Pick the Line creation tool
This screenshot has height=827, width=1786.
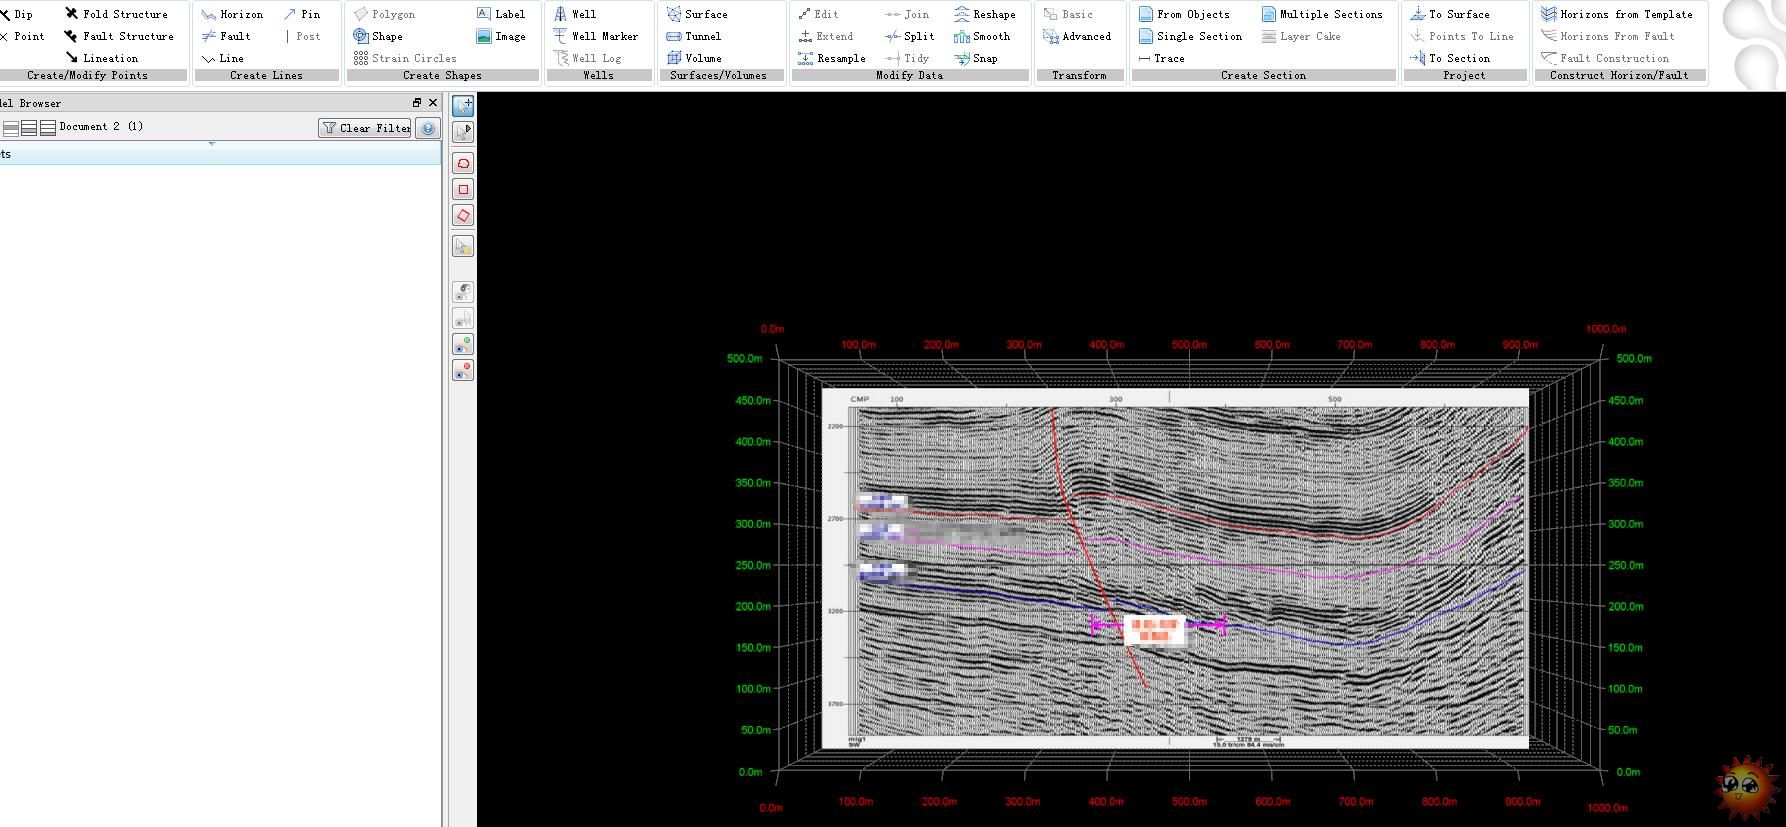(222, 58)
